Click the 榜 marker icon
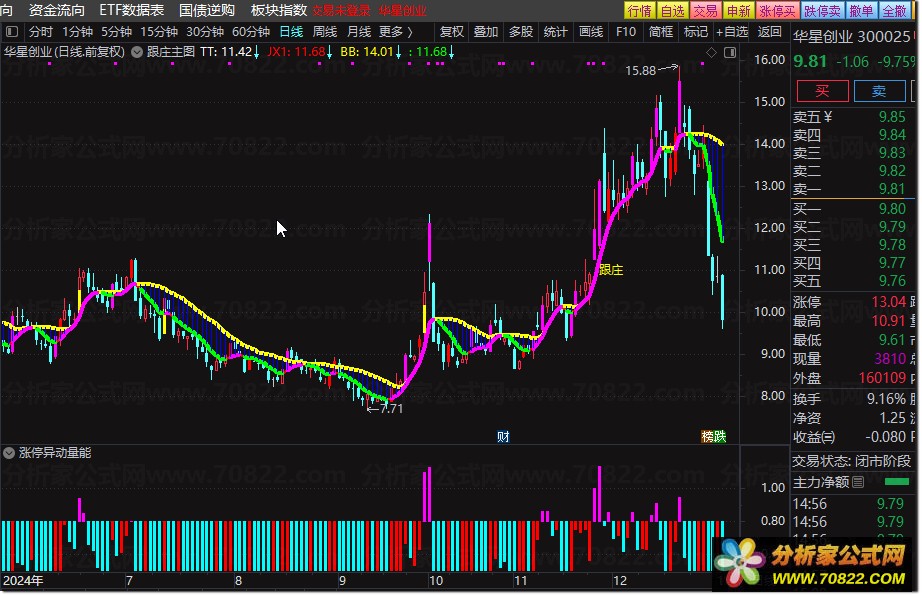922x595 pixels. coord(707,437)
